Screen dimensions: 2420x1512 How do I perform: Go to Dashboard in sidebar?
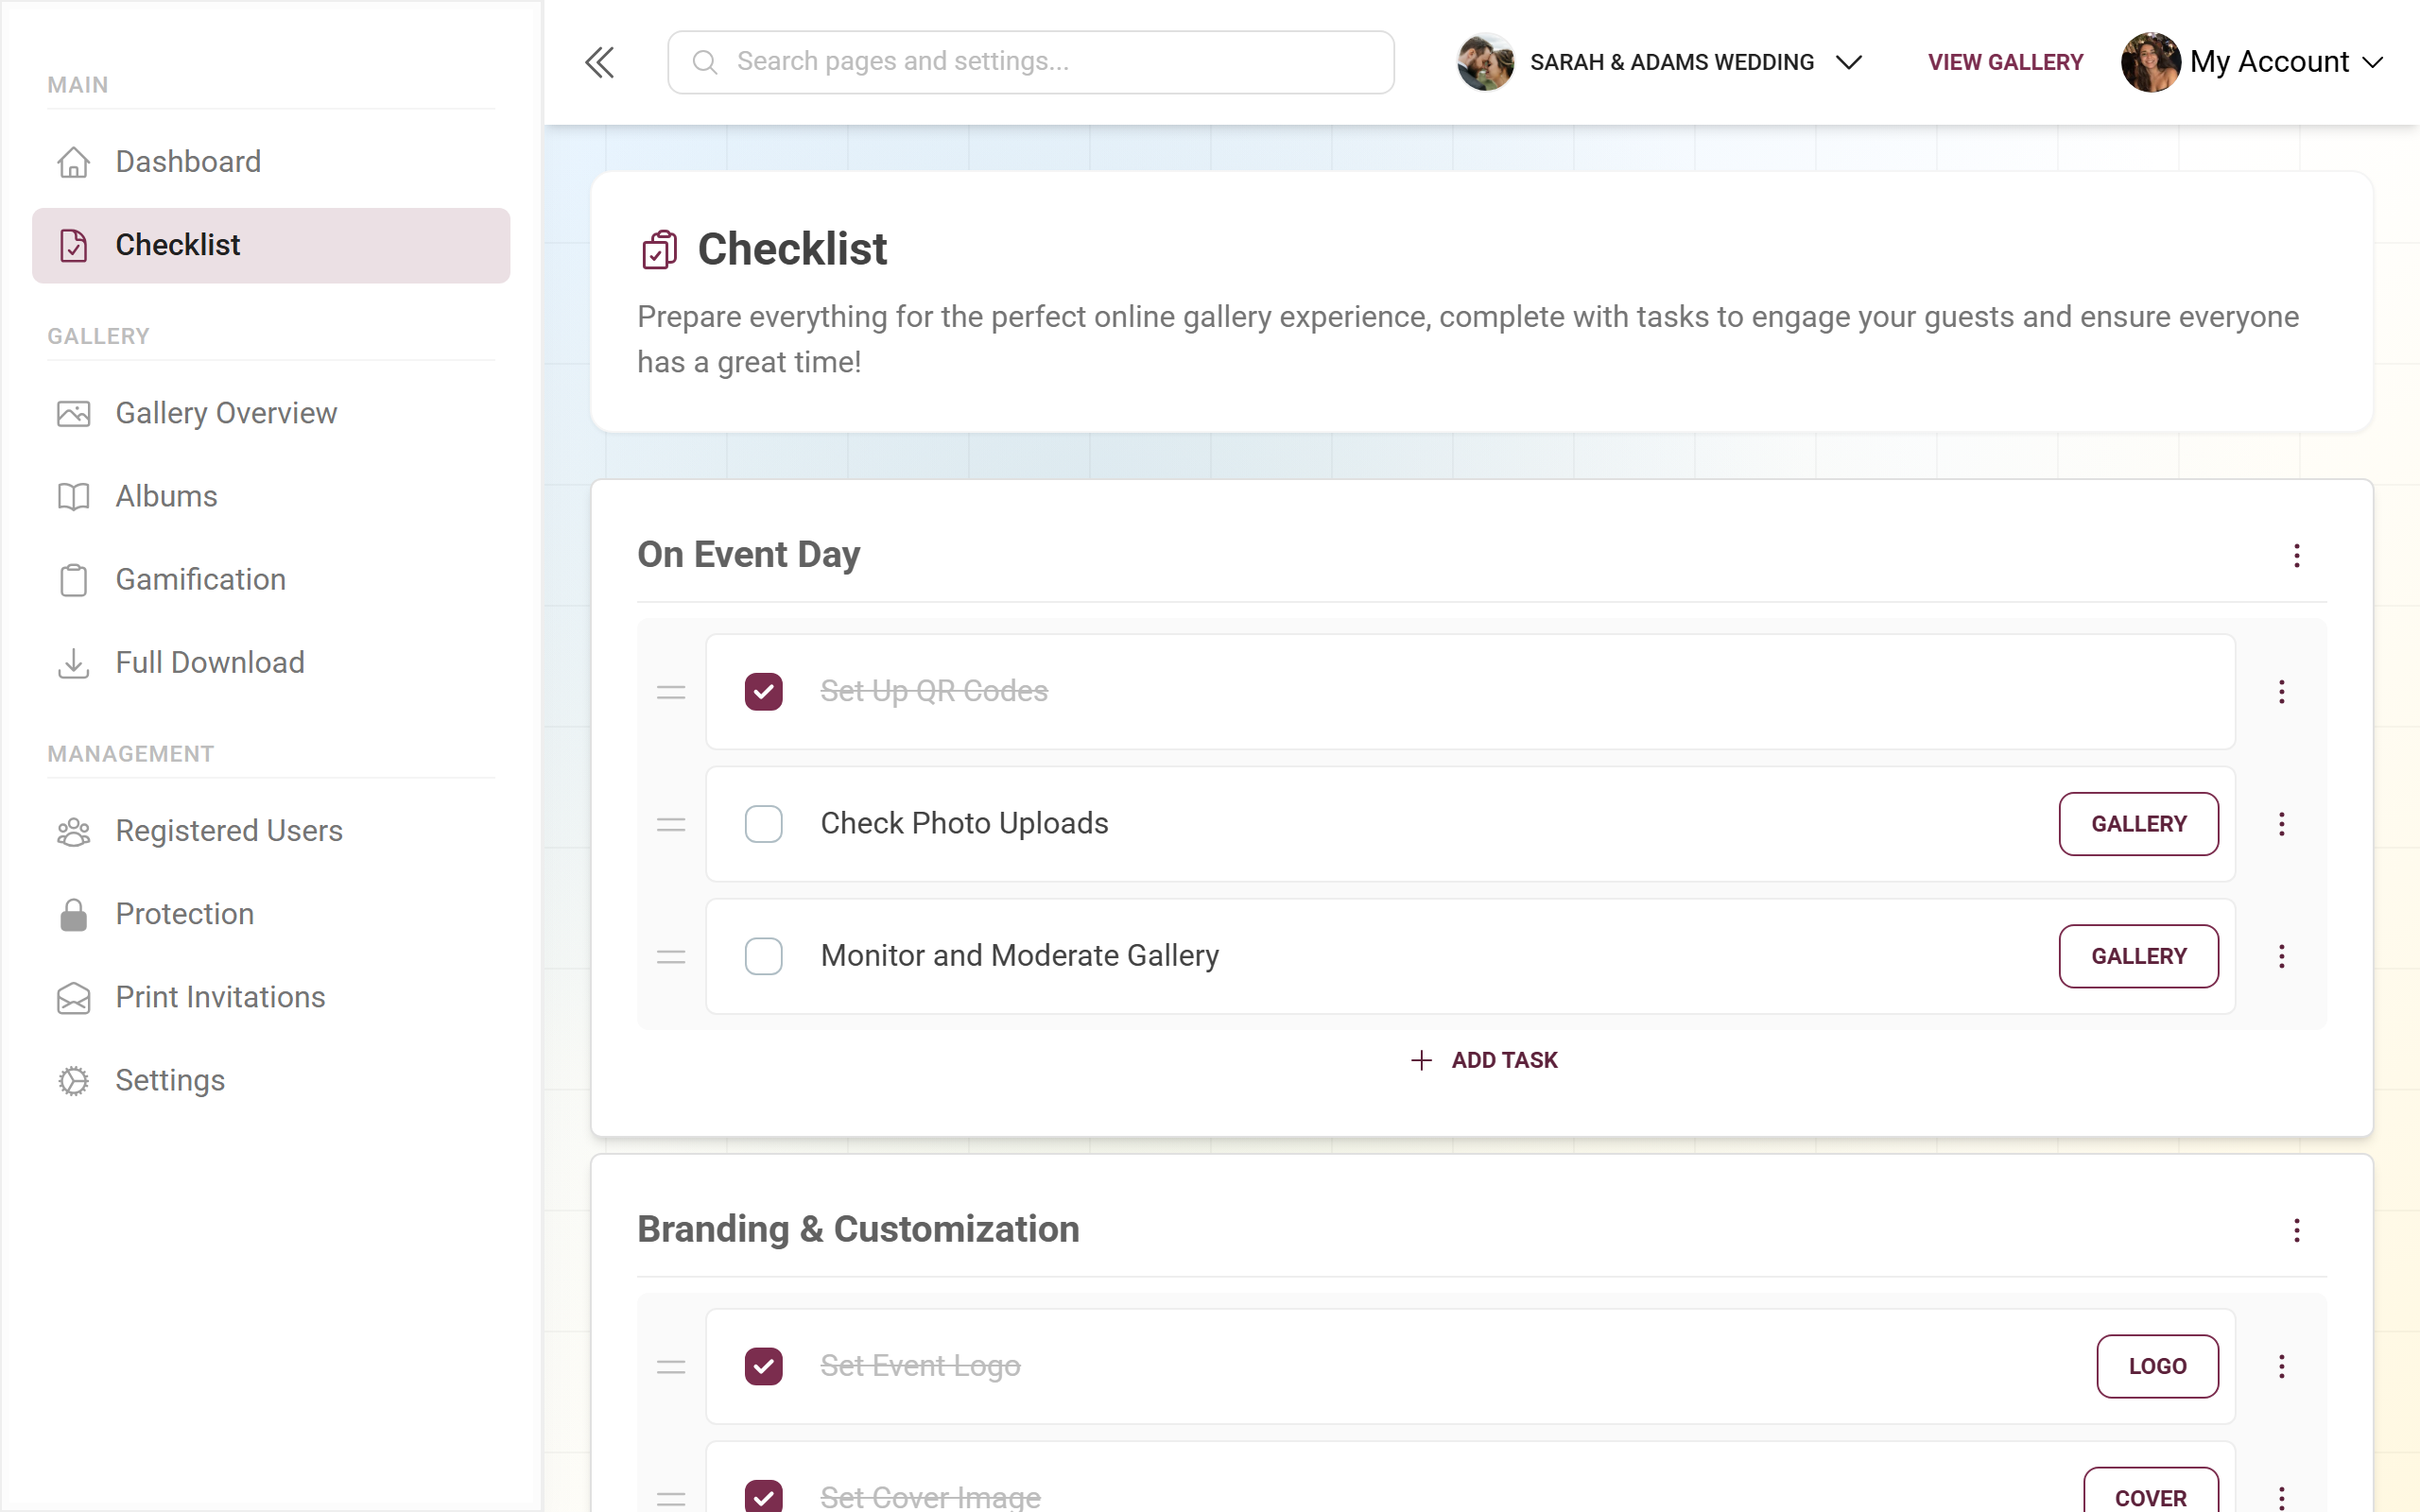coord(271,162)
